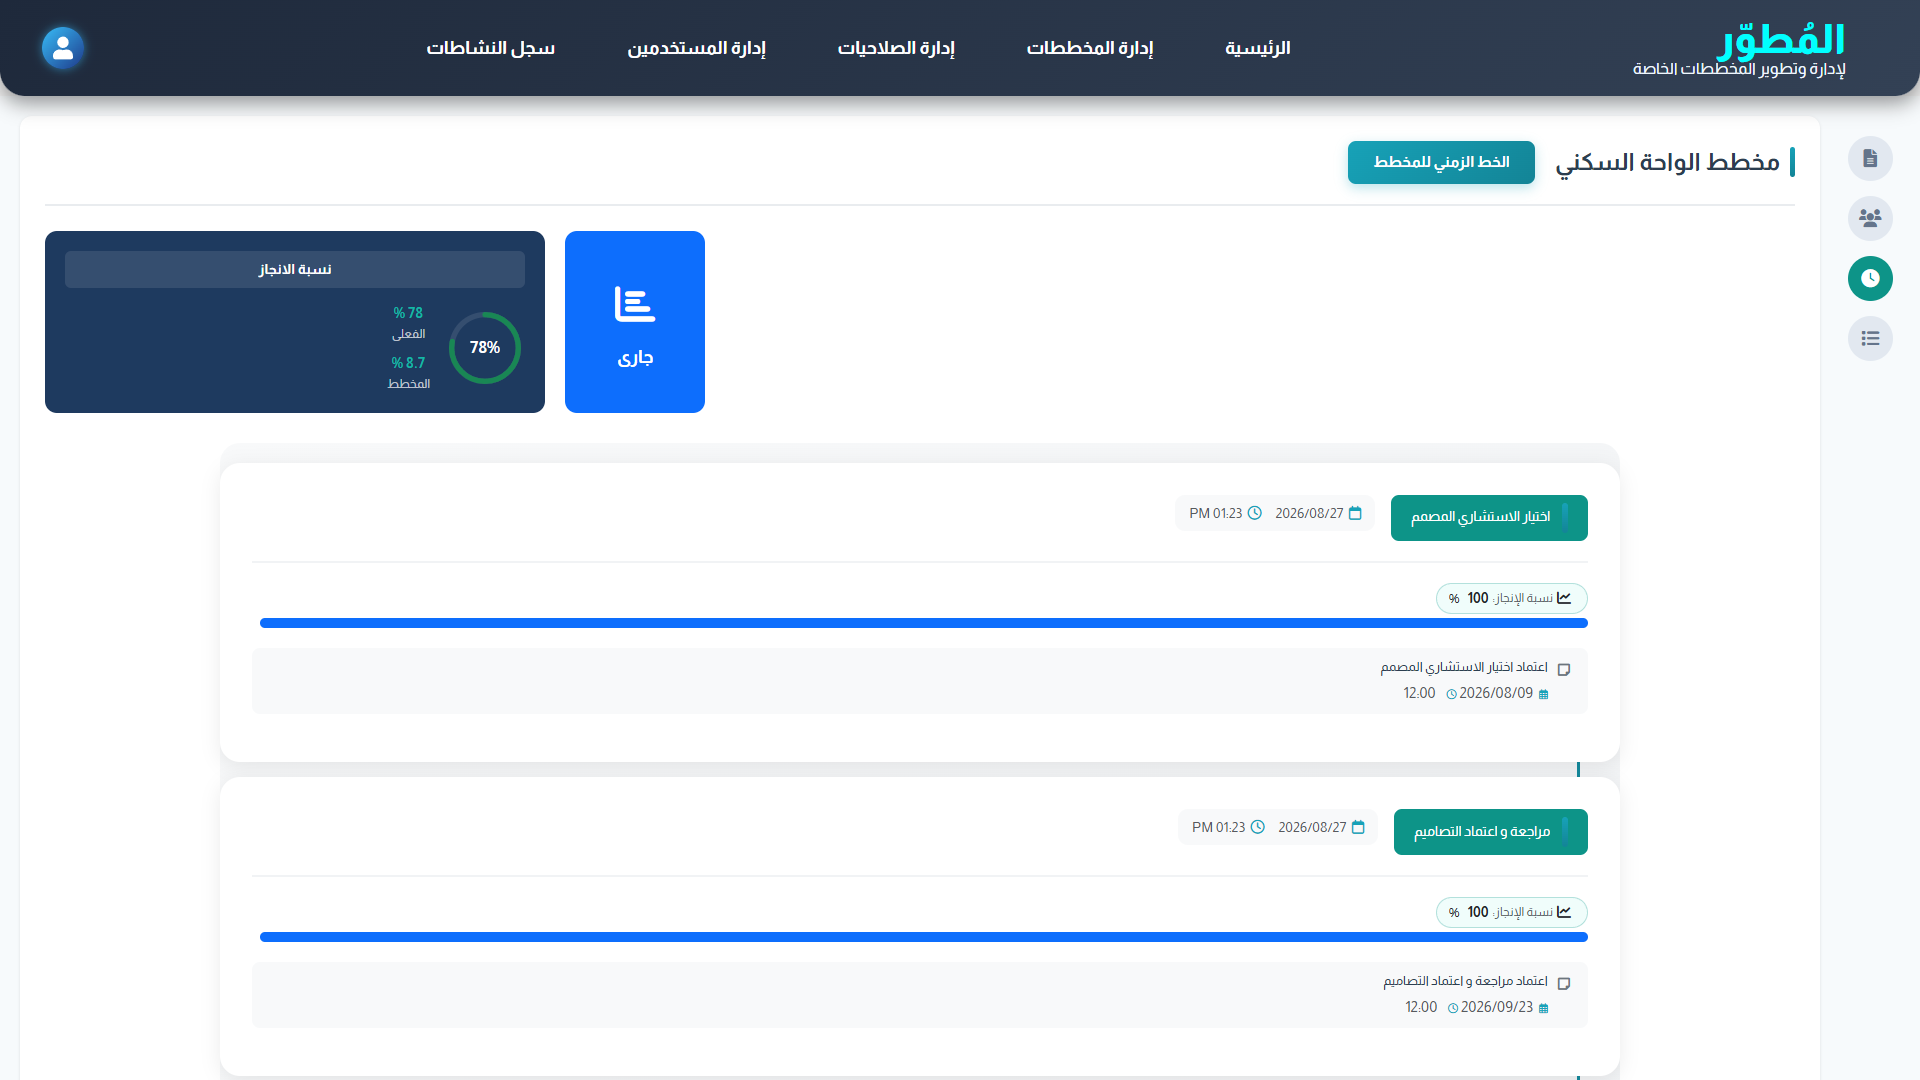Click the 2026/09/23 date text
Image resolution: width=1920 pixels, height=1080 pixels.
[1497, 1007]
